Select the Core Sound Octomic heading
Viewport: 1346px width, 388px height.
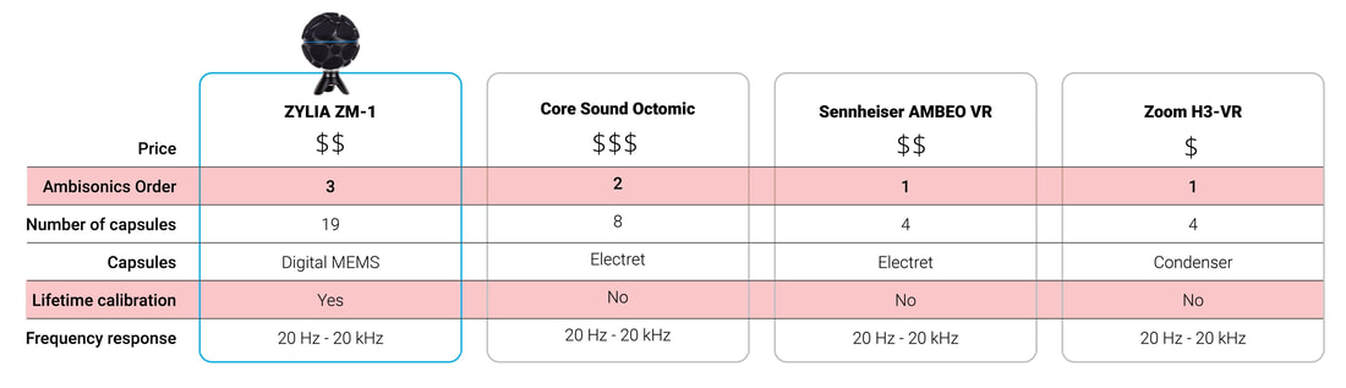[617, 108]
